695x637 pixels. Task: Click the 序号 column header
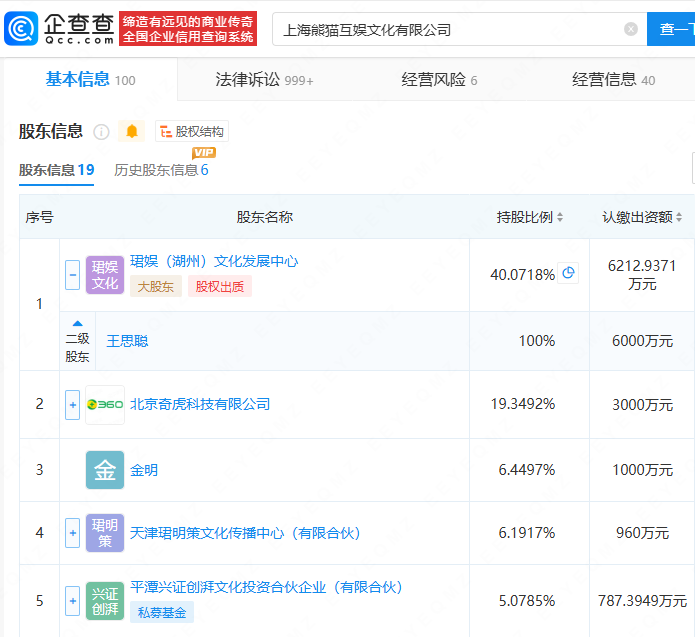tap(39, 217)
